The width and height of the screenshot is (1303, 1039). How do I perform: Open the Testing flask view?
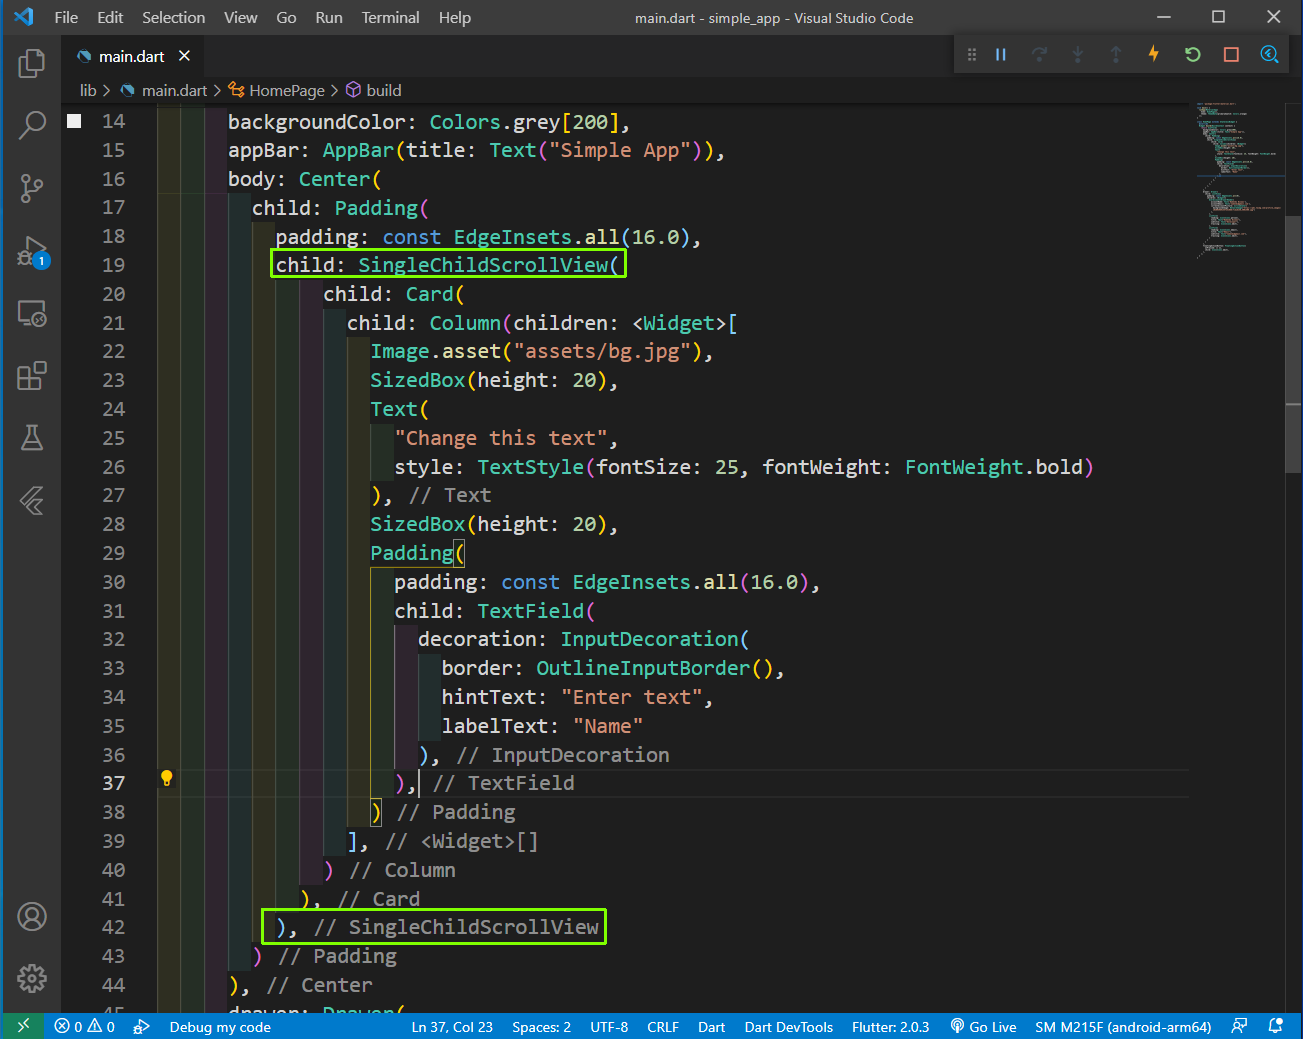32,438
